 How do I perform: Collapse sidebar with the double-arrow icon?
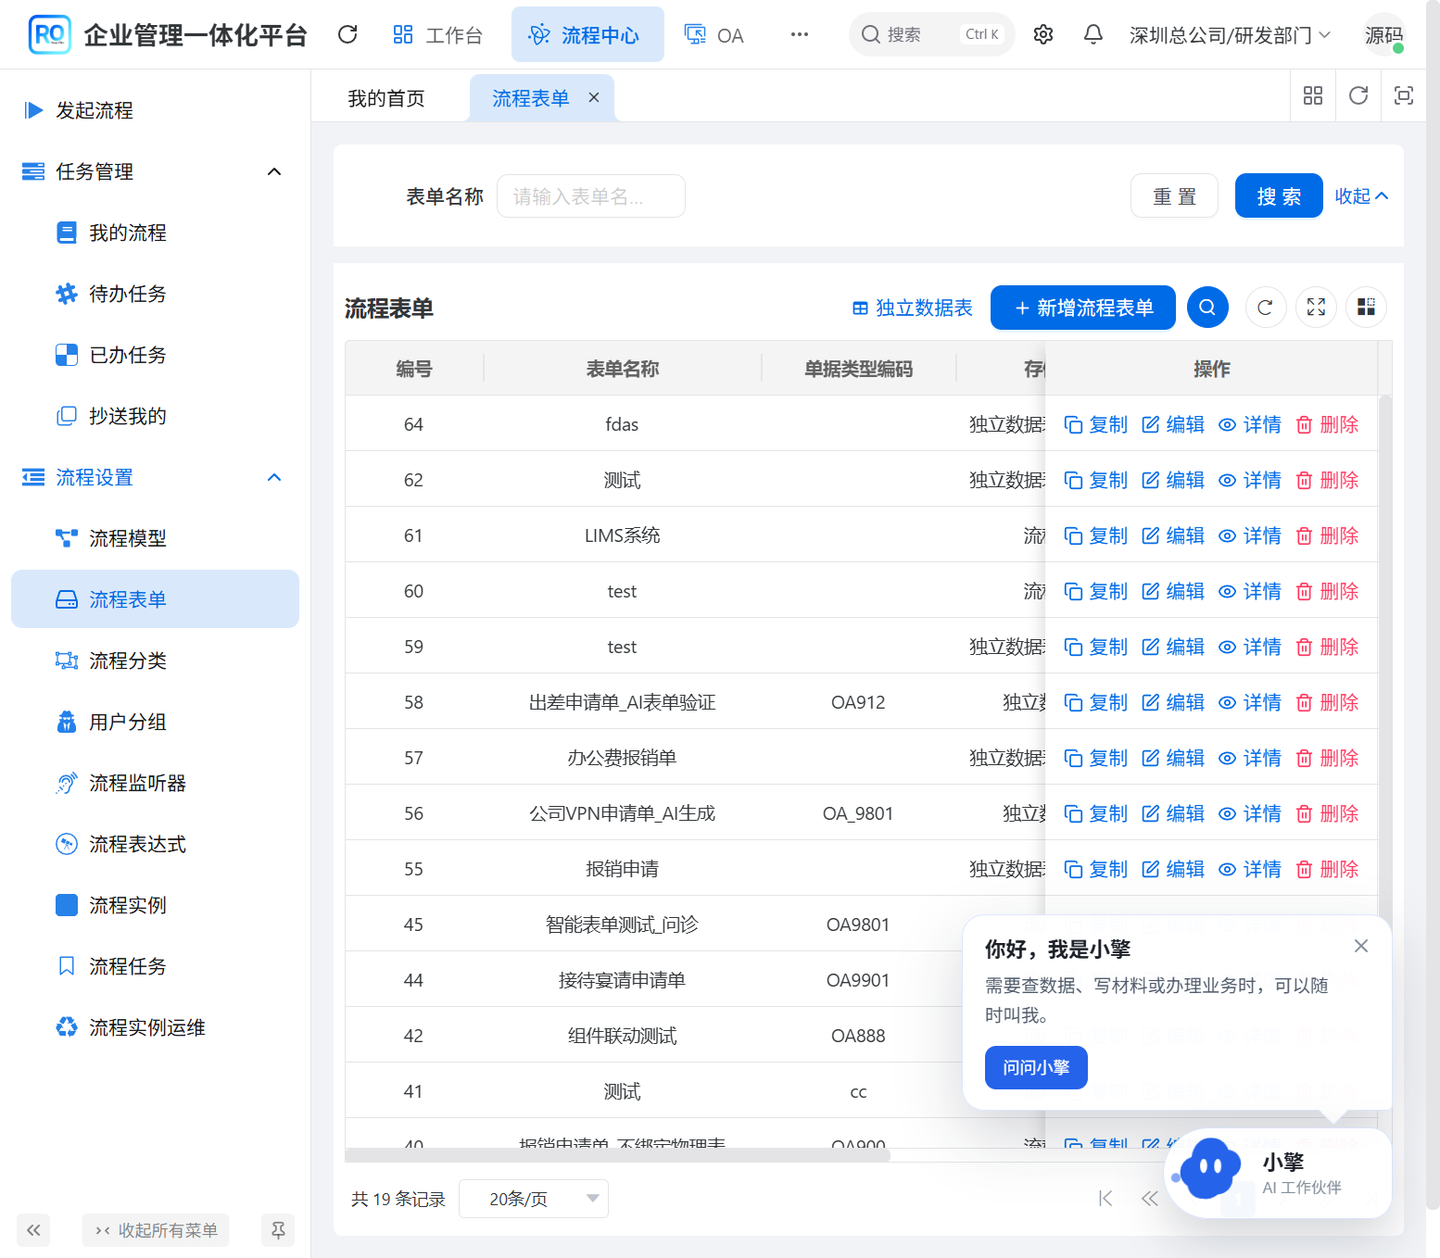click(x=33, y=1230)
